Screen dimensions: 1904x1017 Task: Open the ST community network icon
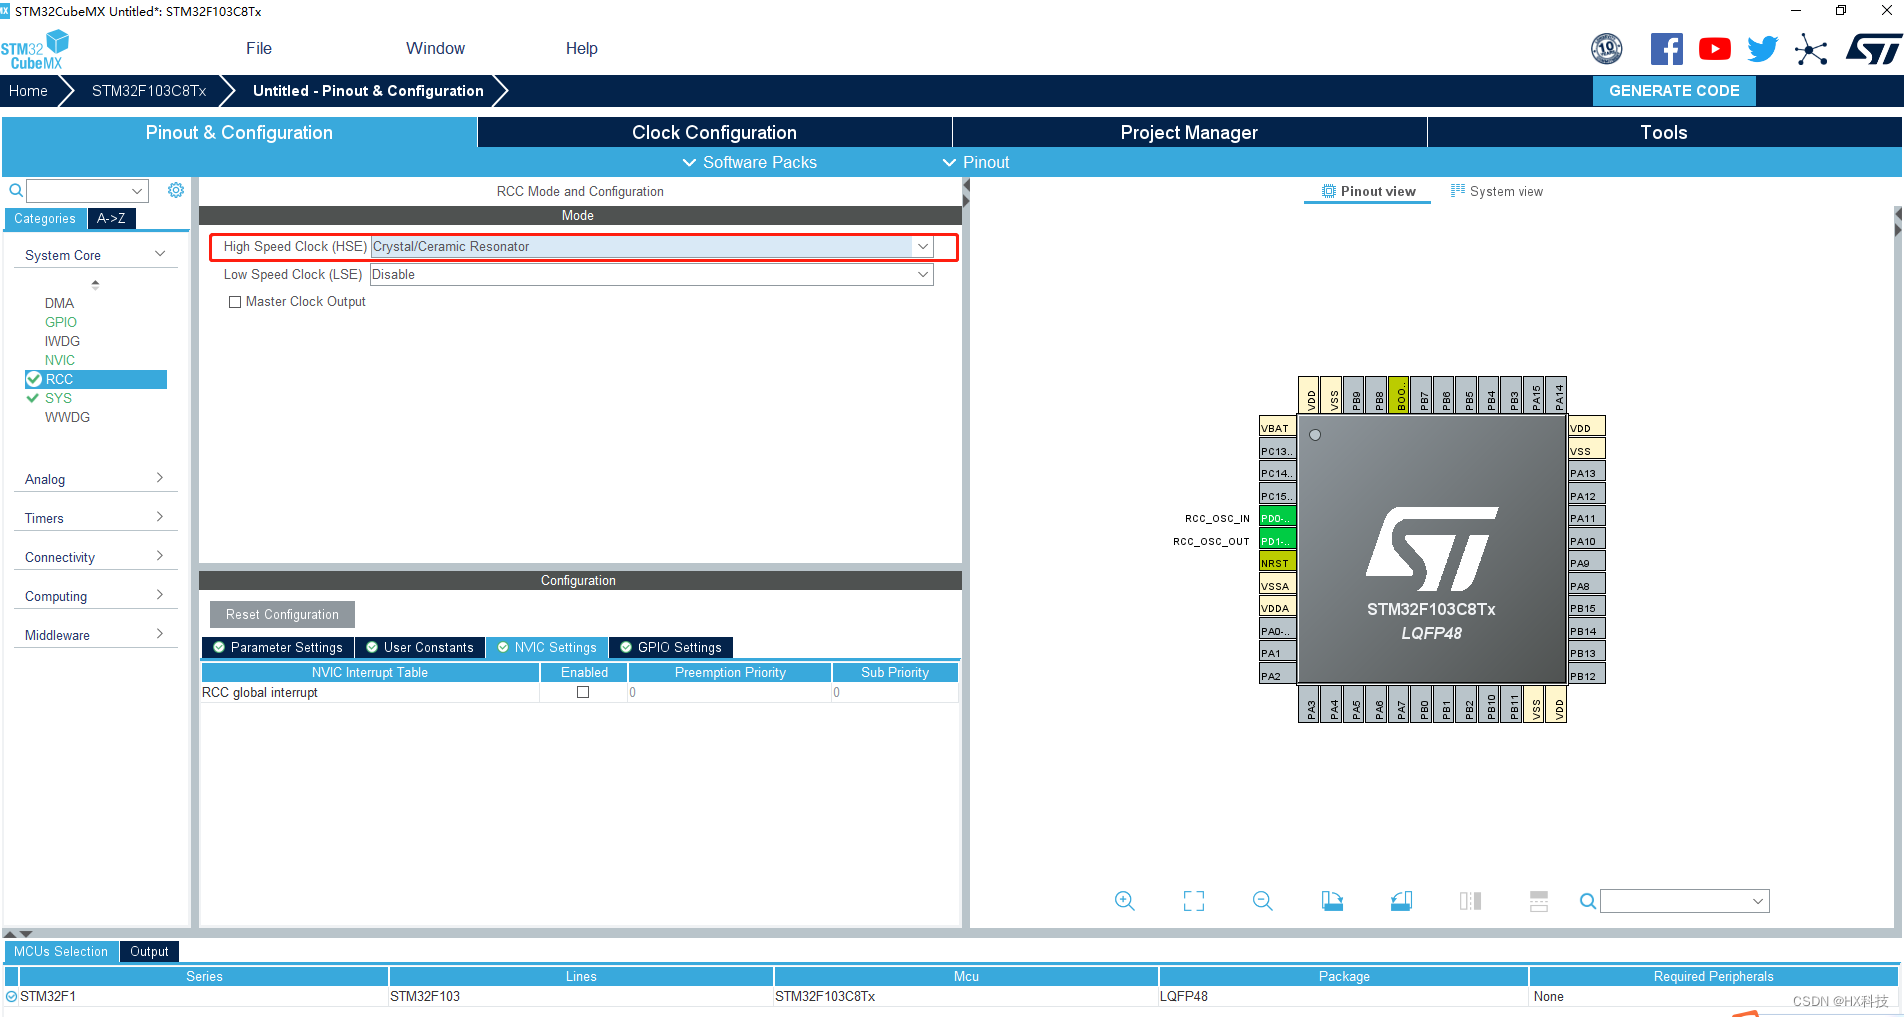click(x=1810, y=49)
